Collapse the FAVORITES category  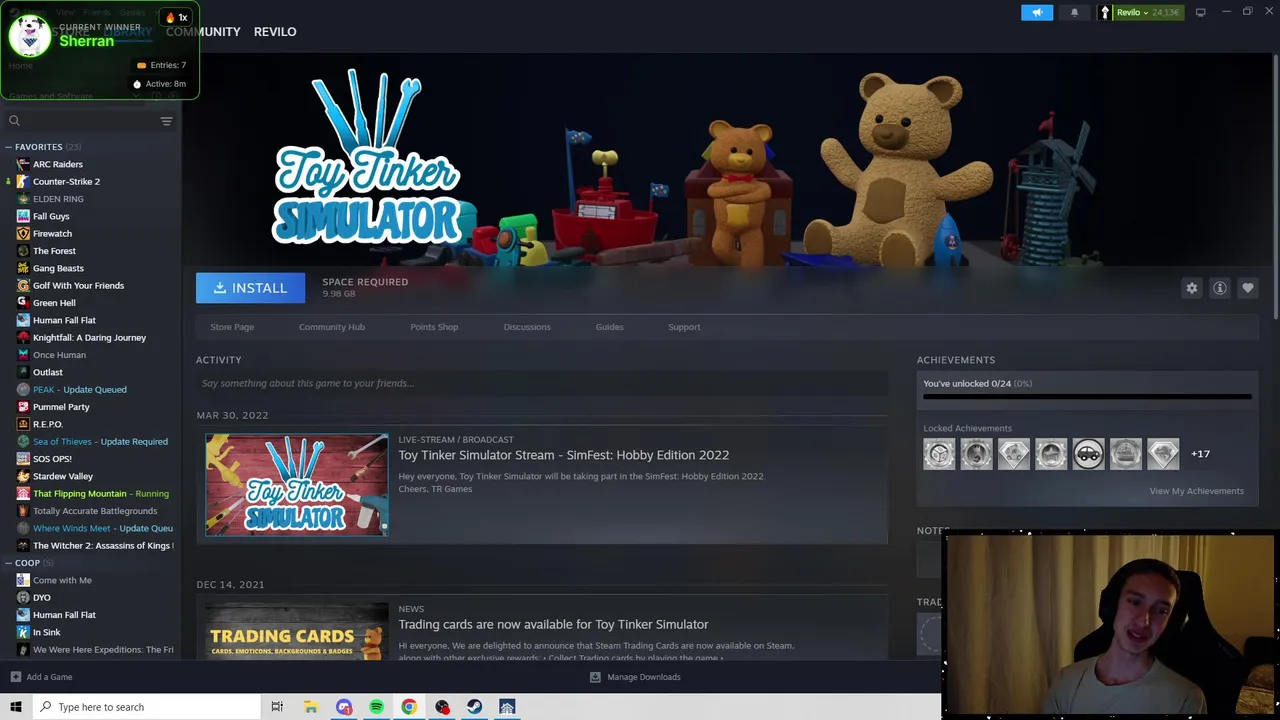[8, 147]
